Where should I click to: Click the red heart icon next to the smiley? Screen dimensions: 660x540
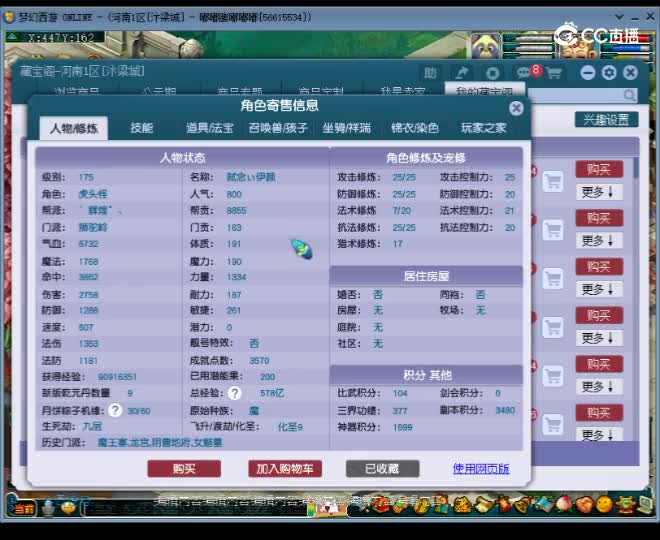[583, 503]
